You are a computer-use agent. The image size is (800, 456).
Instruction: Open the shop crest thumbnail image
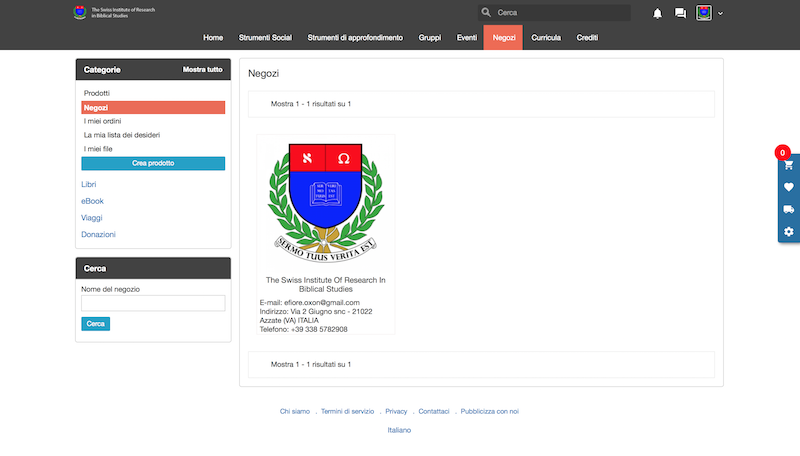(326, 203)
